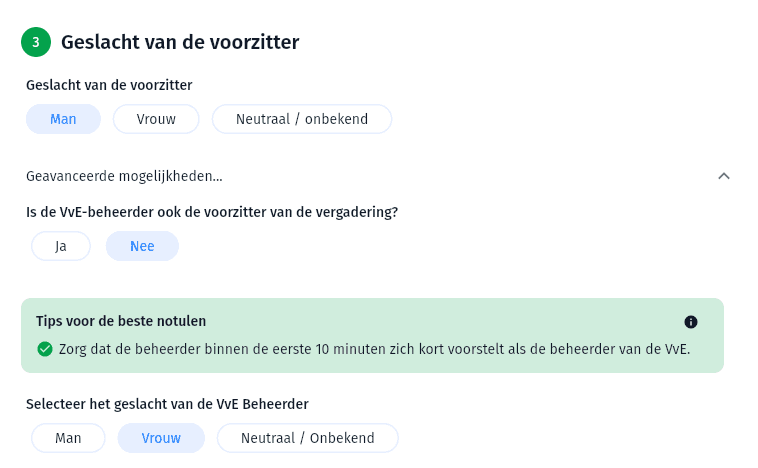Answer 'Ja' to VvE-beheerder as voorzitter
The image size is (758, 468).
tap(61, 246)
